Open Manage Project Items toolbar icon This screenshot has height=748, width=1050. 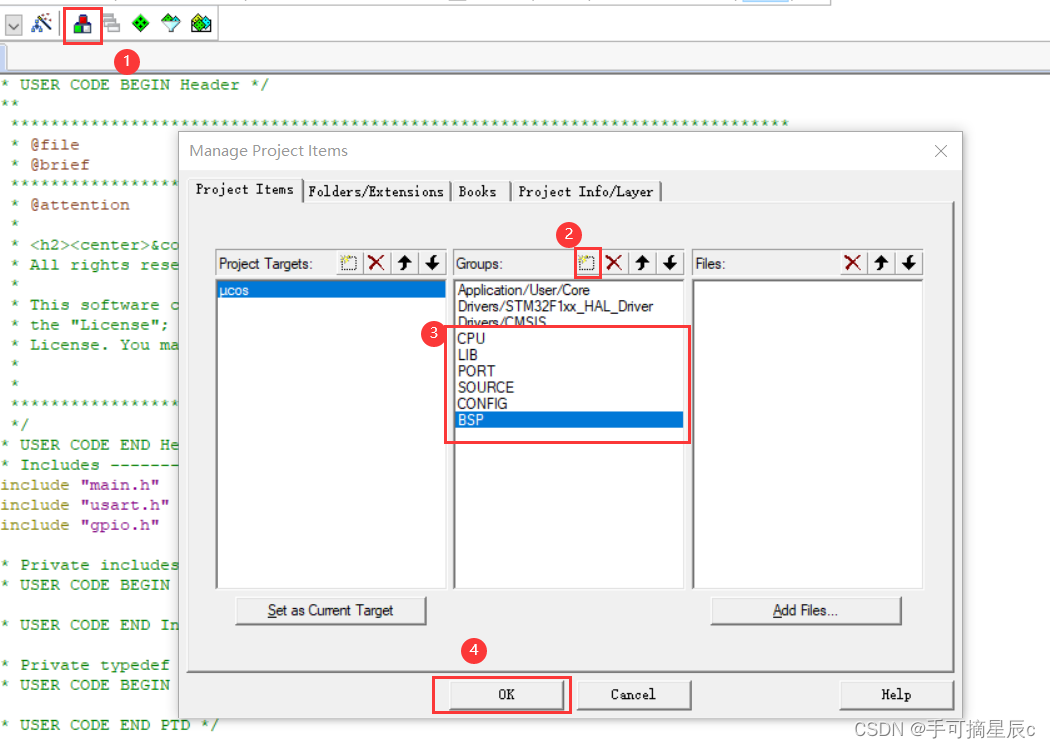pyautogui.click(x=82, y=25)
